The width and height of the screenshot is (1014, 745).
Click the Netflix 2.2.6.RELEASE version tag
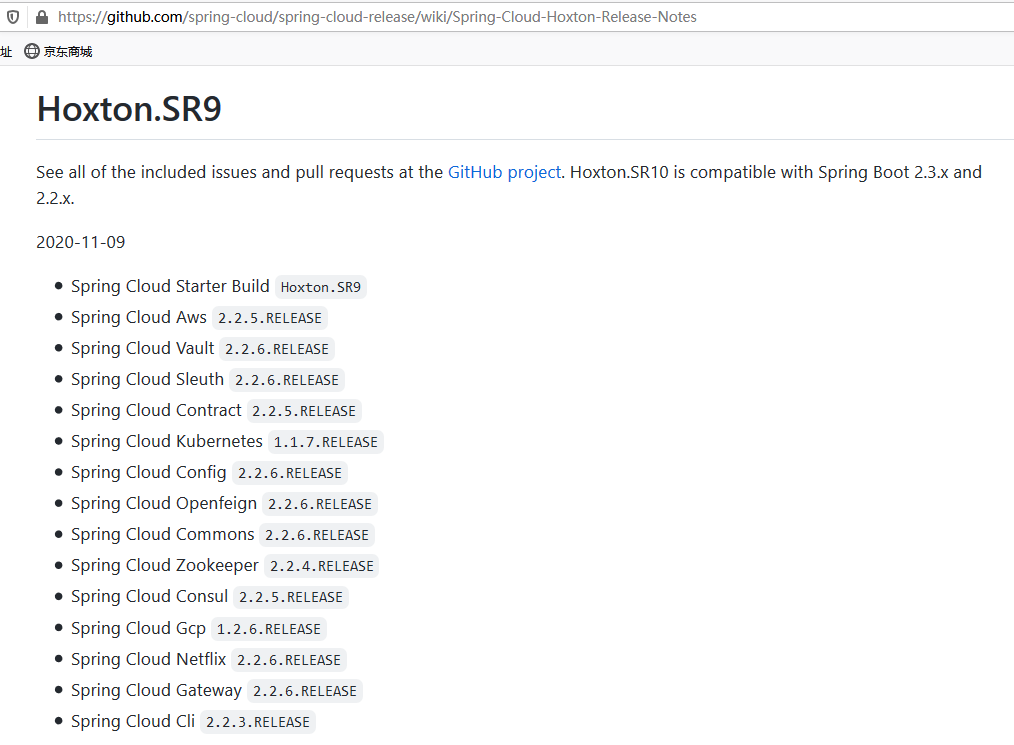289,660
